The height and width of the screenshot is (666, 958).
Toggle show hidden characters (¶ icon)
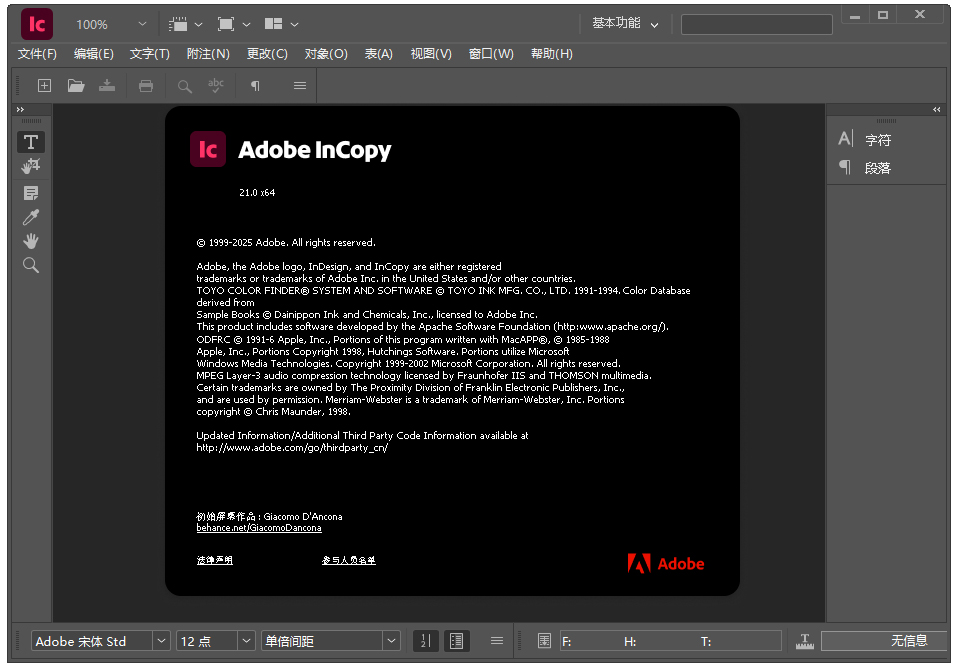point(253,85)
